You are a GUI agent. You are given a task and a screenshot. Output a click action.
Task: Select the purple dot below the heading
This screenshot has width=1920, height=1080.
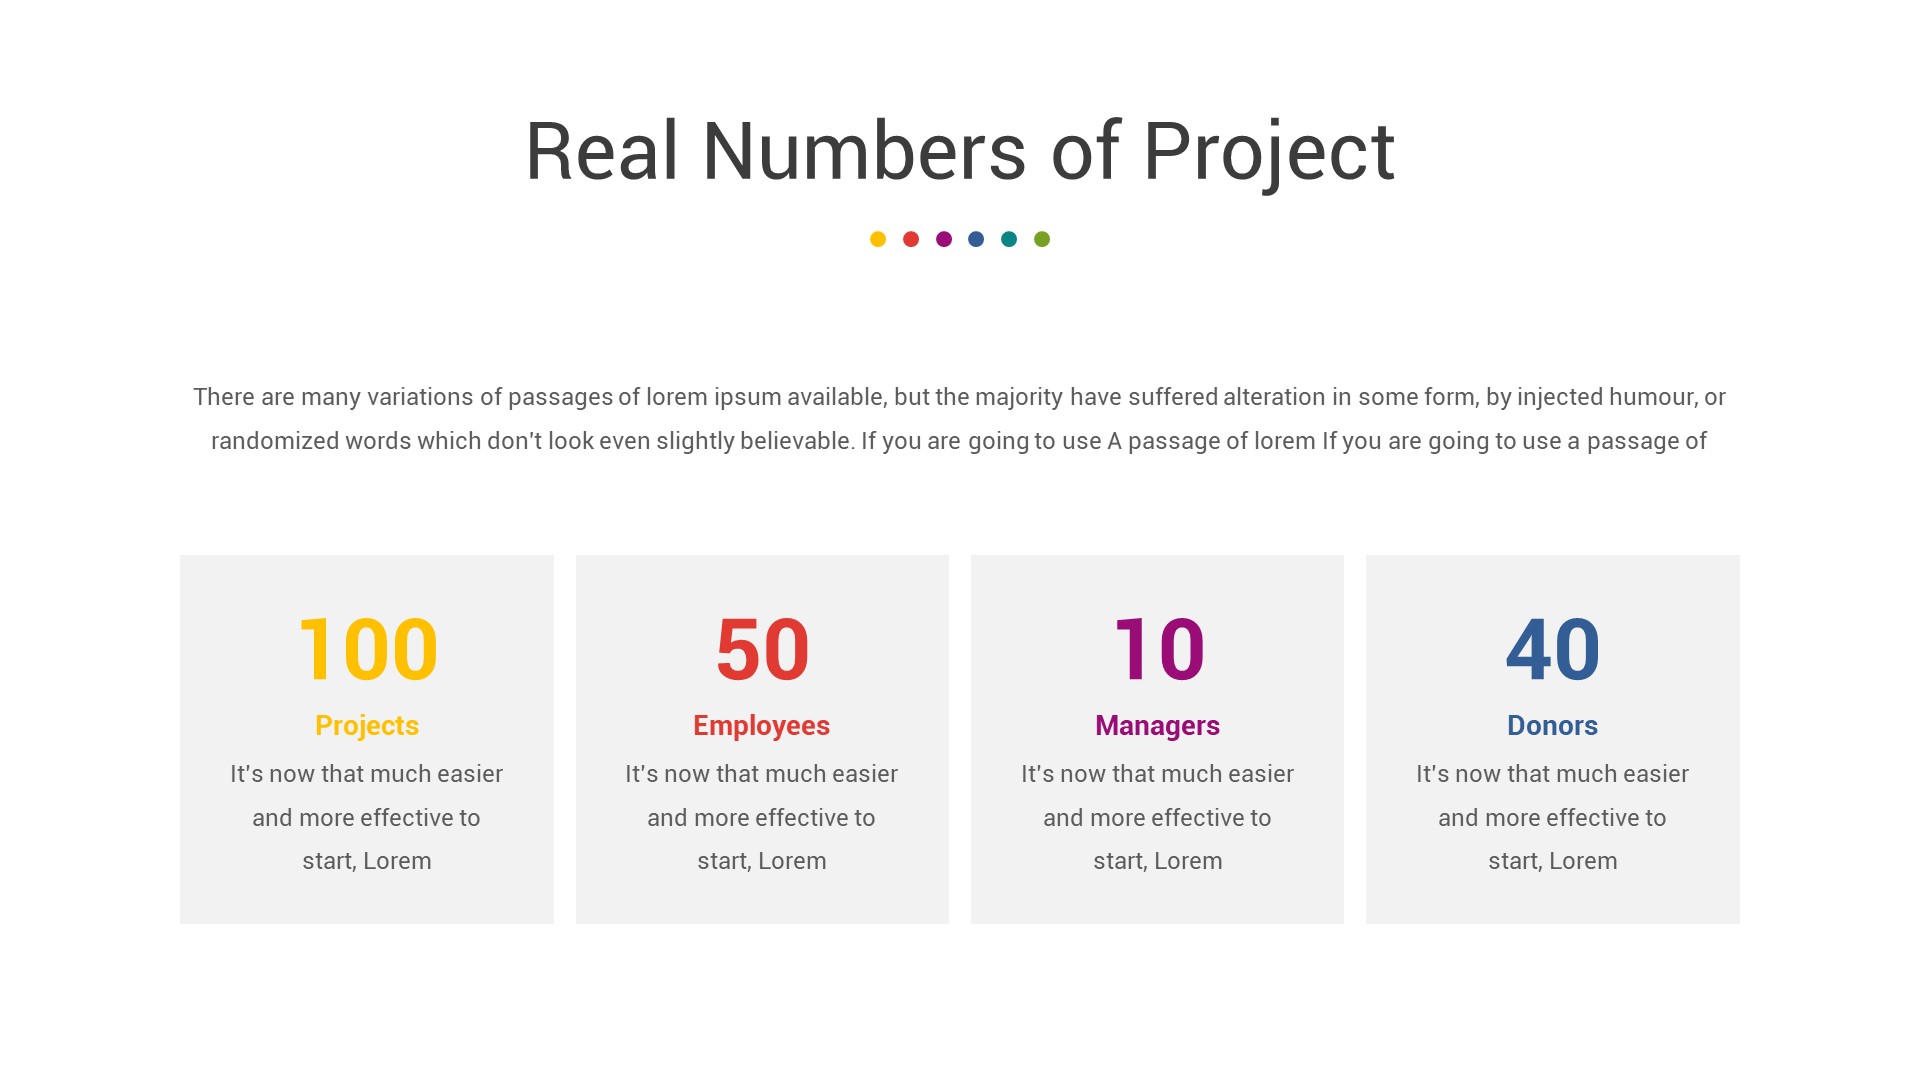click(944, 239)
